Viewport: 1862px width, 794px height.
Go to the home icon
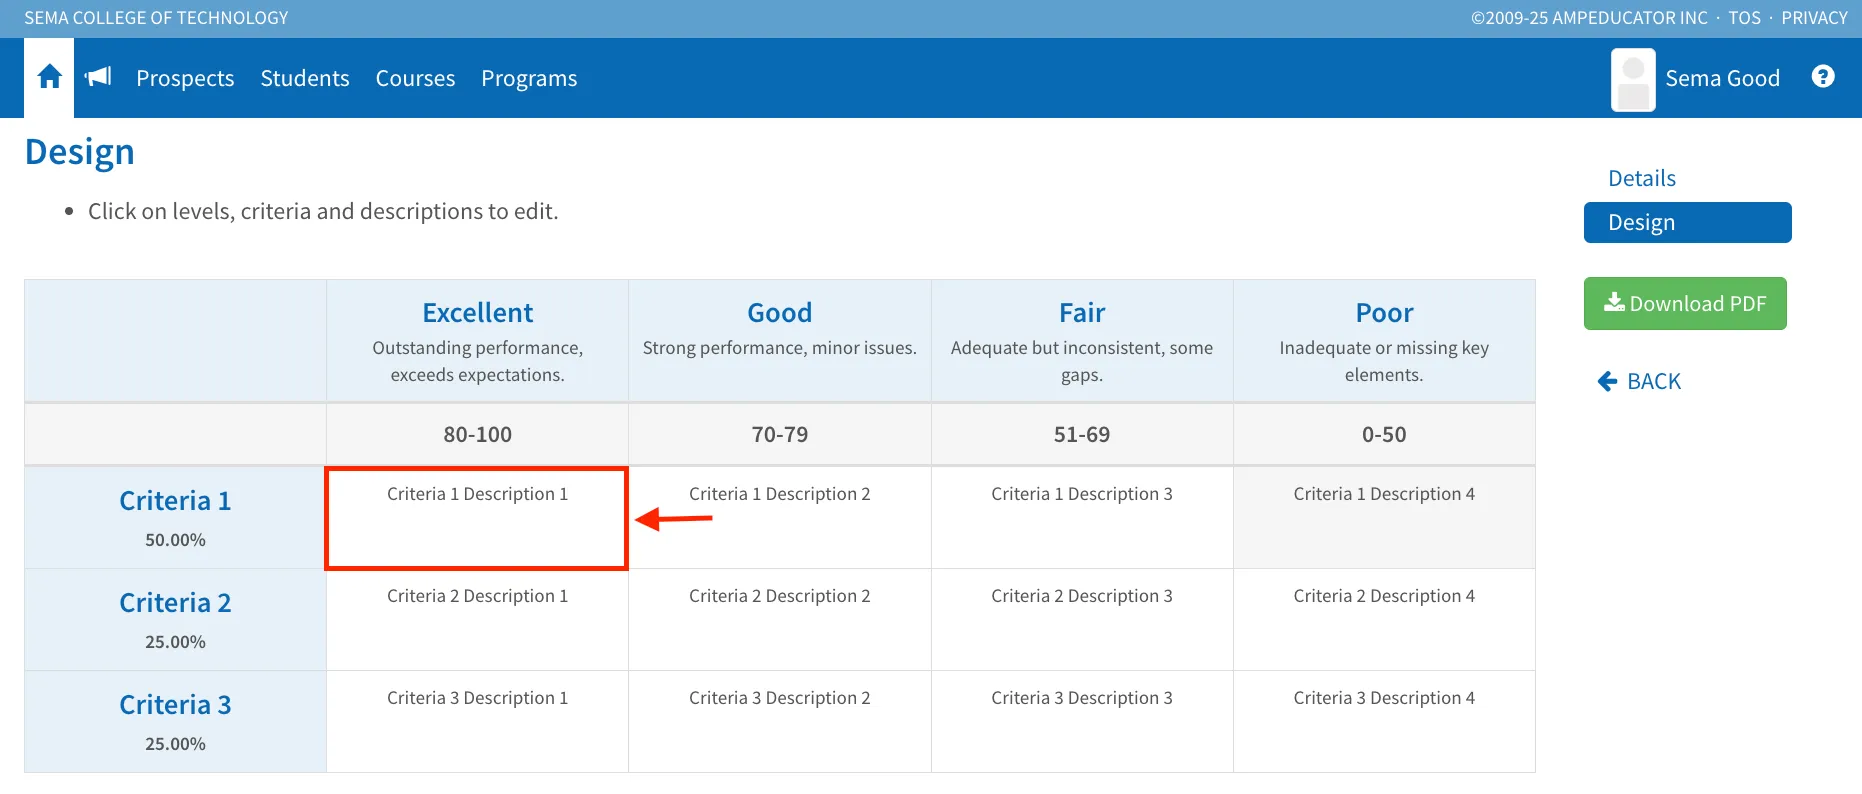pos(49,78)
